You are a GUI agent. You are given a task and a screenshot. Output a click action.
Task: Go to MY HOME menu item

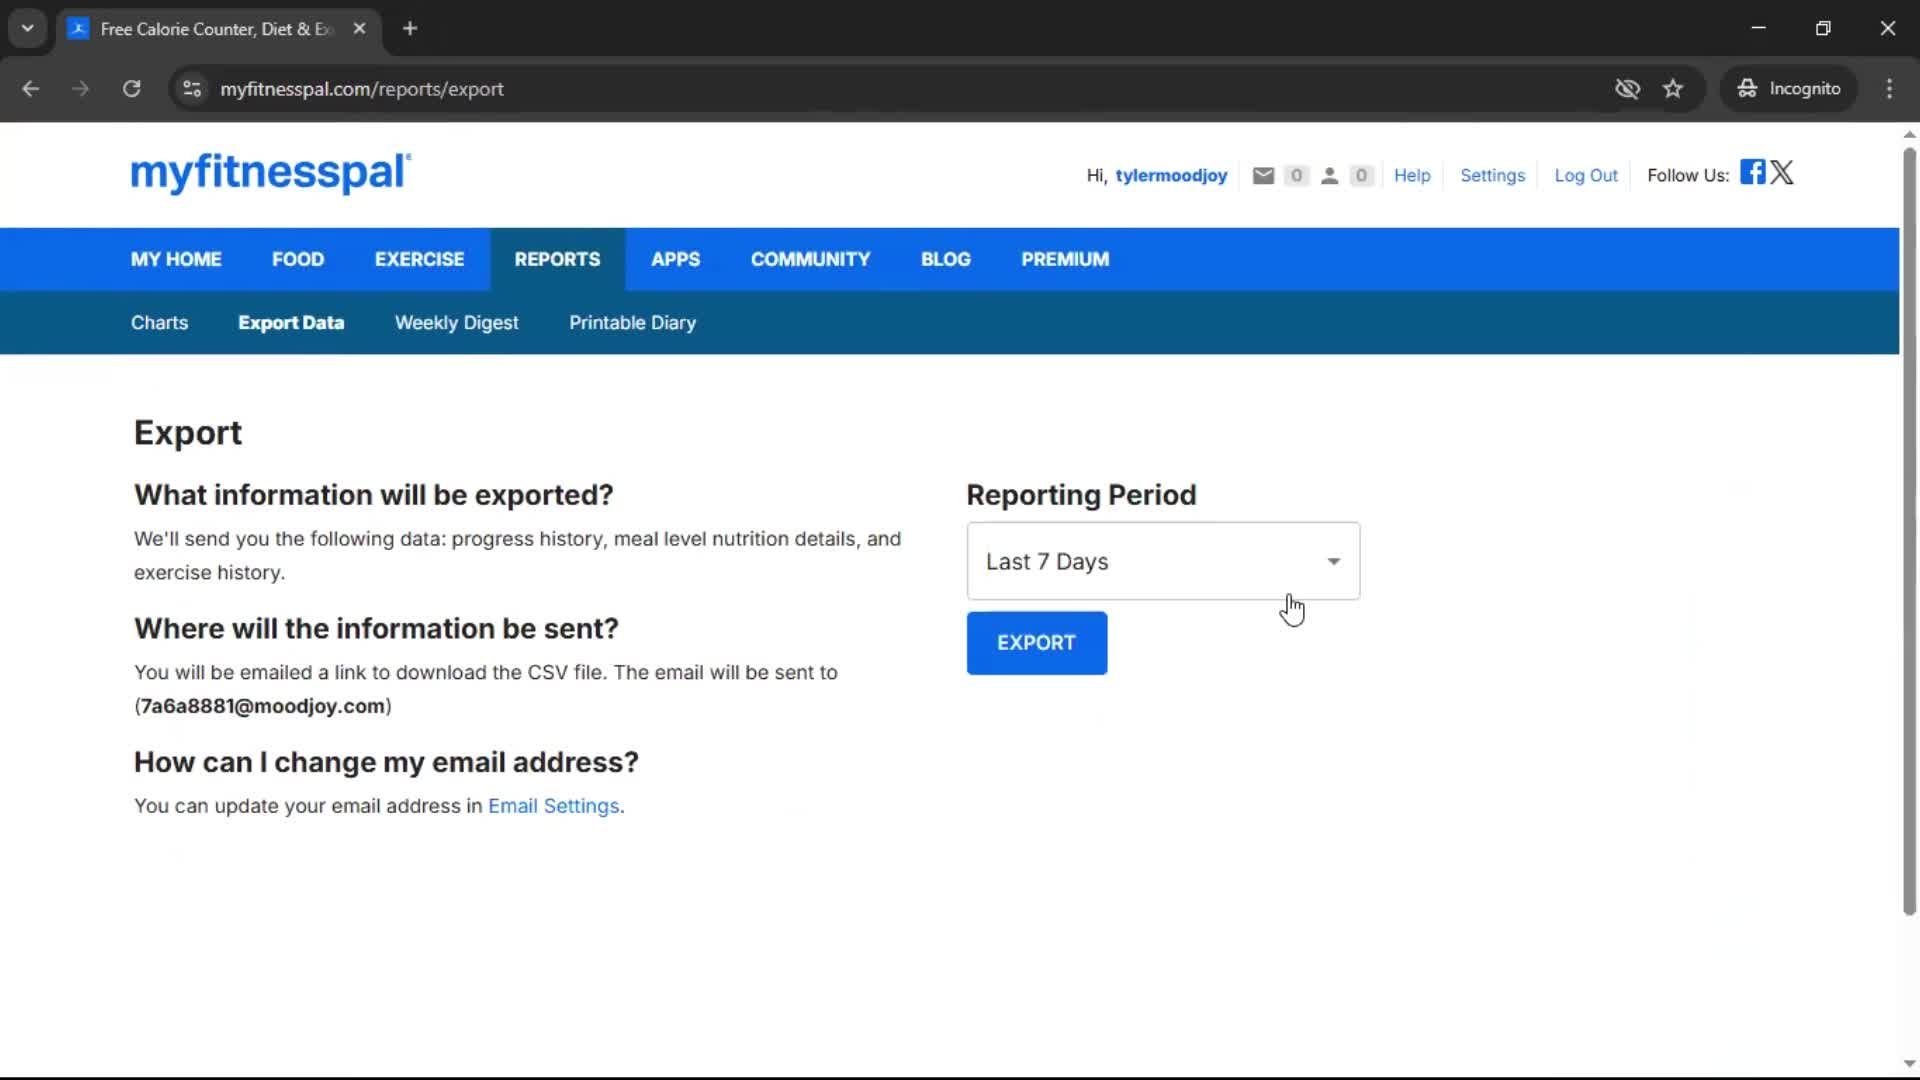176,259
